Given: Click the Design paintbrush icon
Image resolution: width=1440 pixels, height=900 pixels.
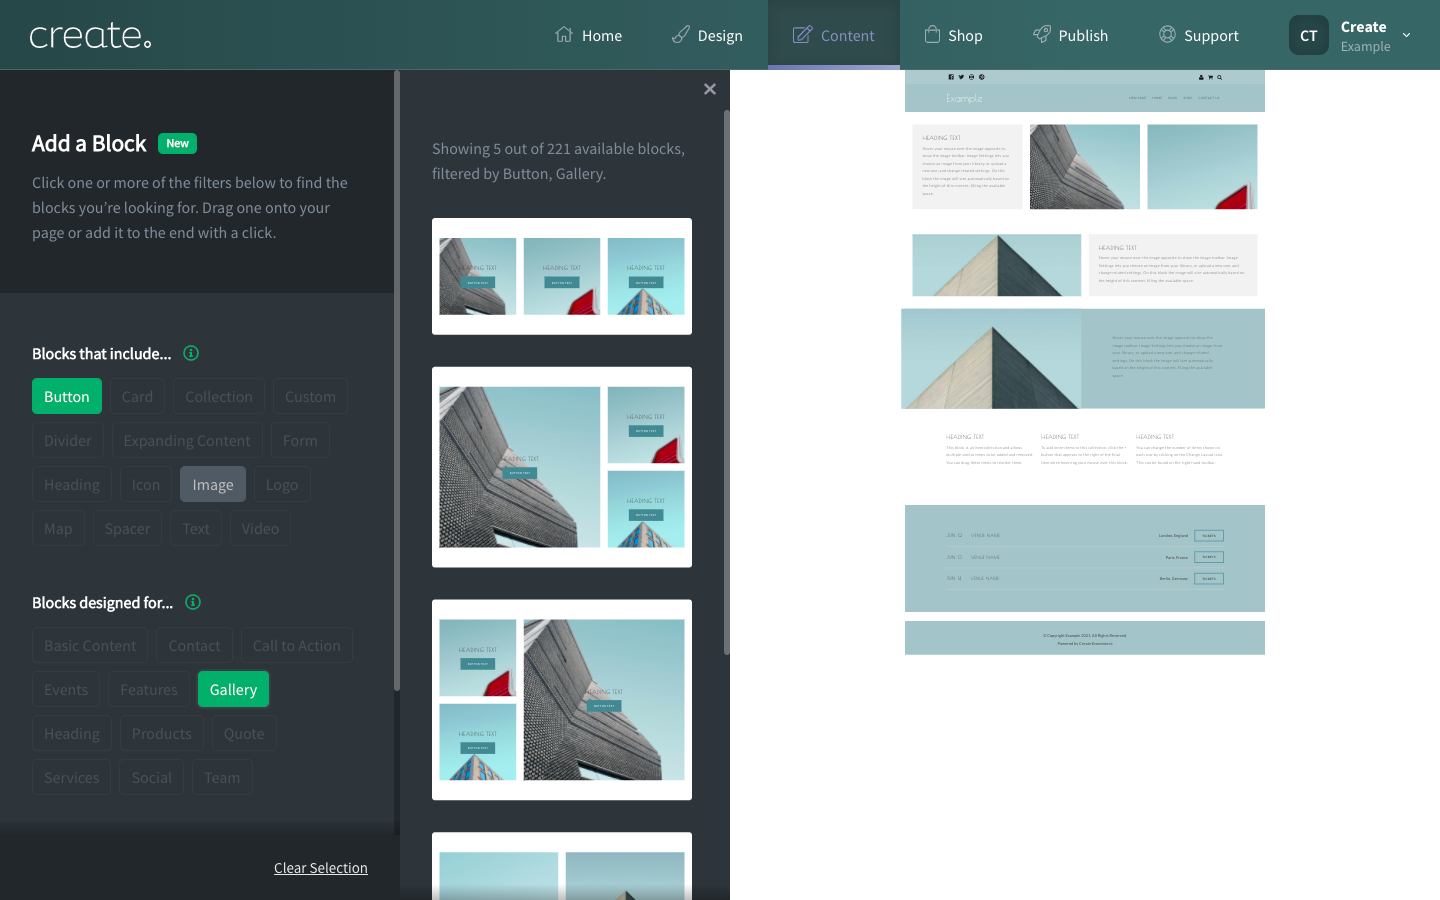Looking at the screenshot, I should [x=681, y=34].
